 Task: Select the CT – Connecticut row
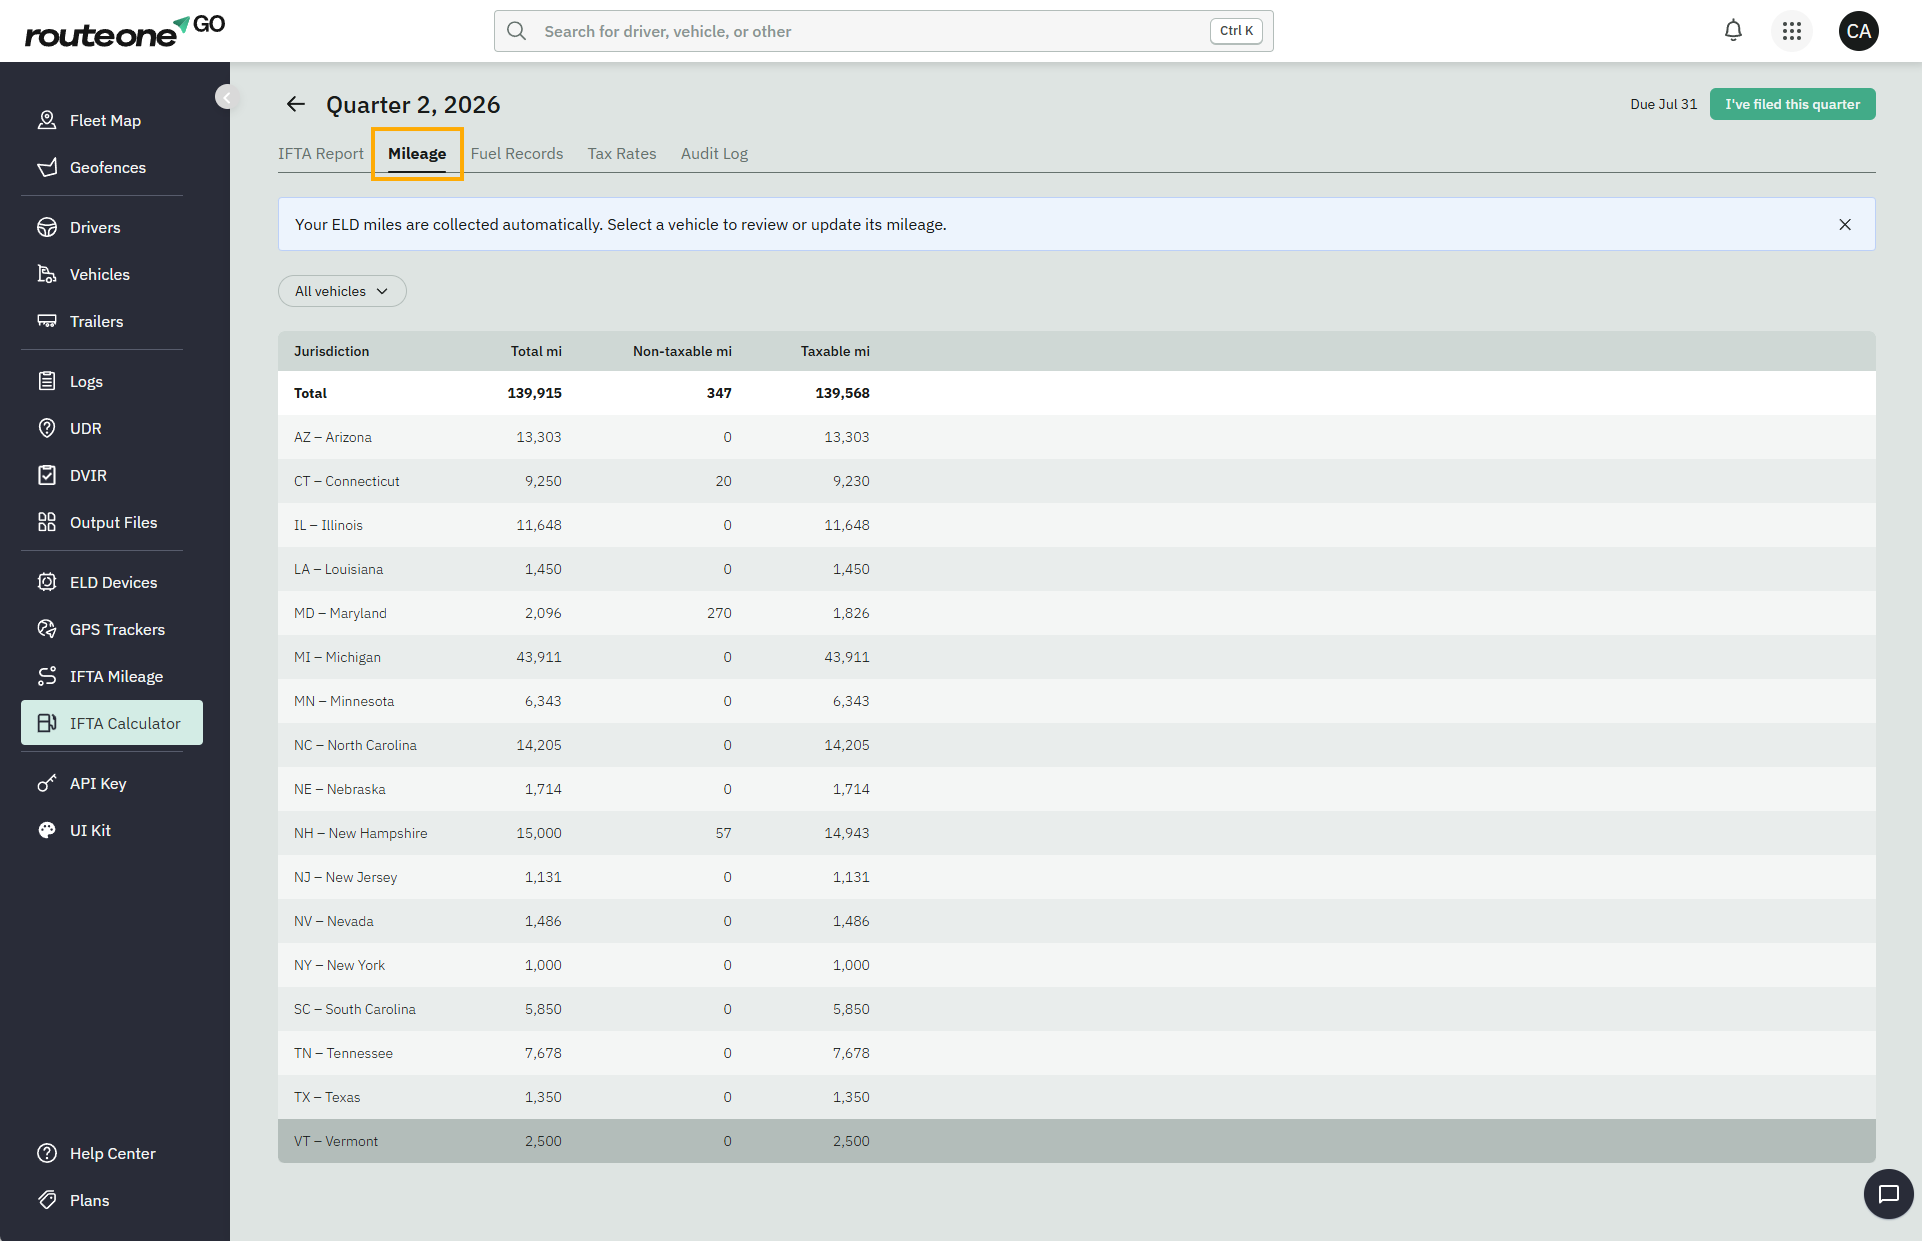click(x=1077, y=481)
